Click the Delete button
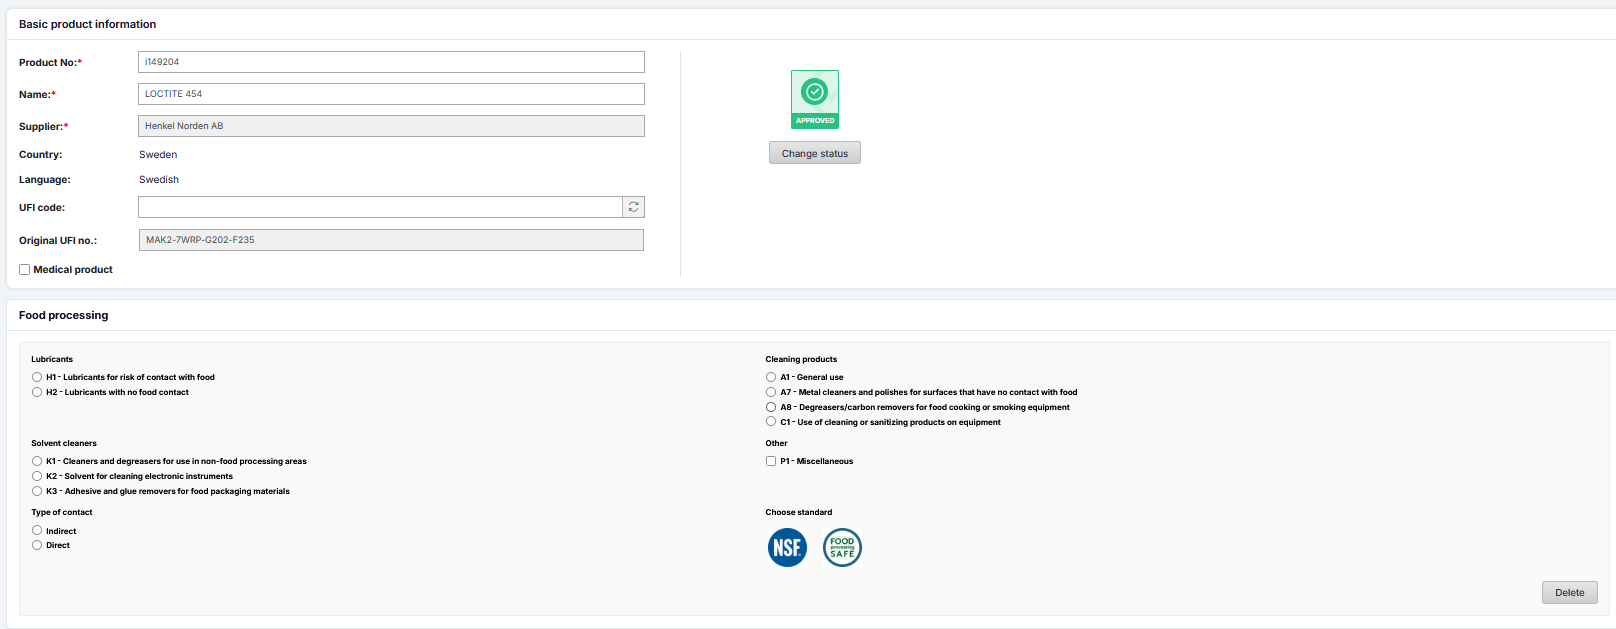Viewport: 1616px width, 629px height. [1570, 593]
